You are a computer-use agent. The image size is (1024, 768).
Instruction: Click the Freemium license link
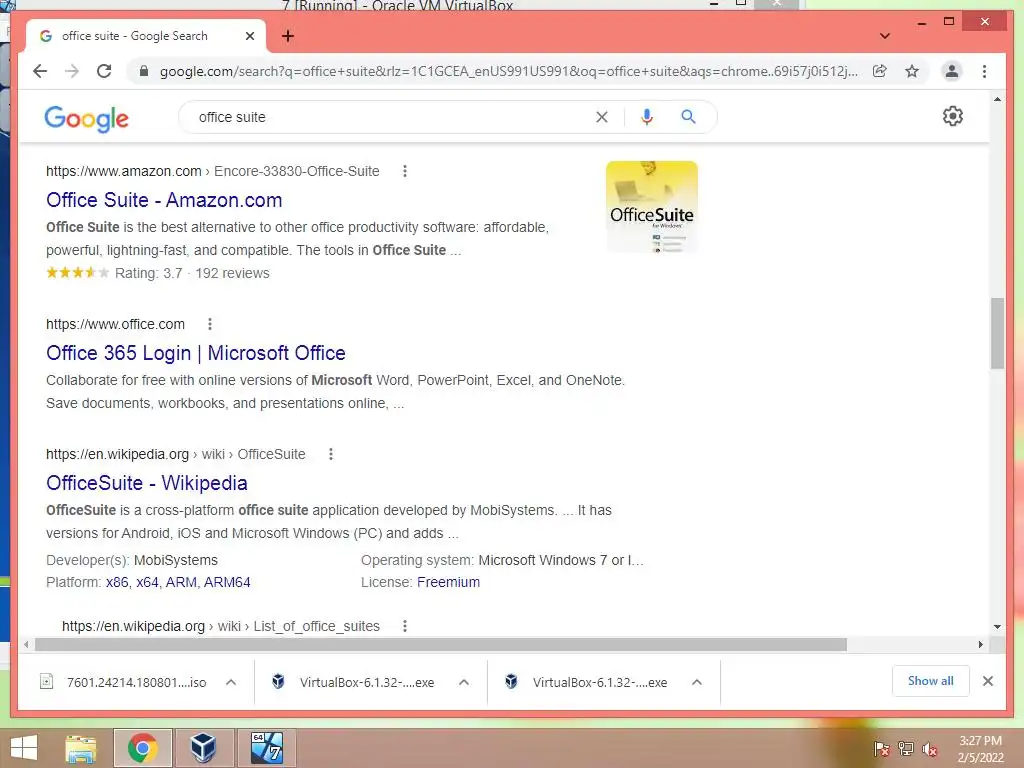pos(448,582)
